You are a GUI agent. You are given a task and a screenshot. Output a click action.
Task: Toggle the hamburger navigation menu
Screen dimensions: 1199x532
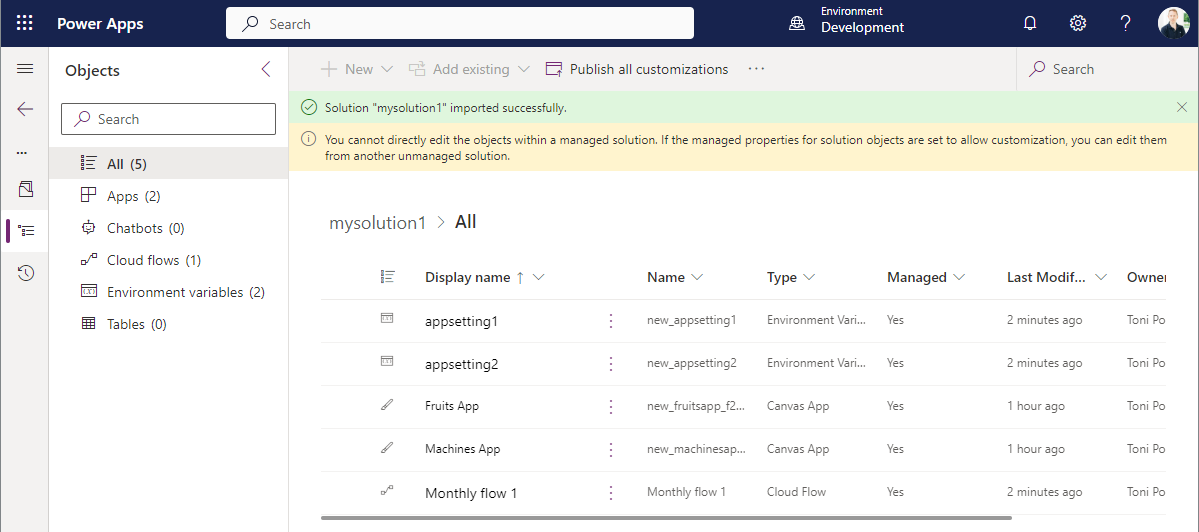[x=25, y=69]
